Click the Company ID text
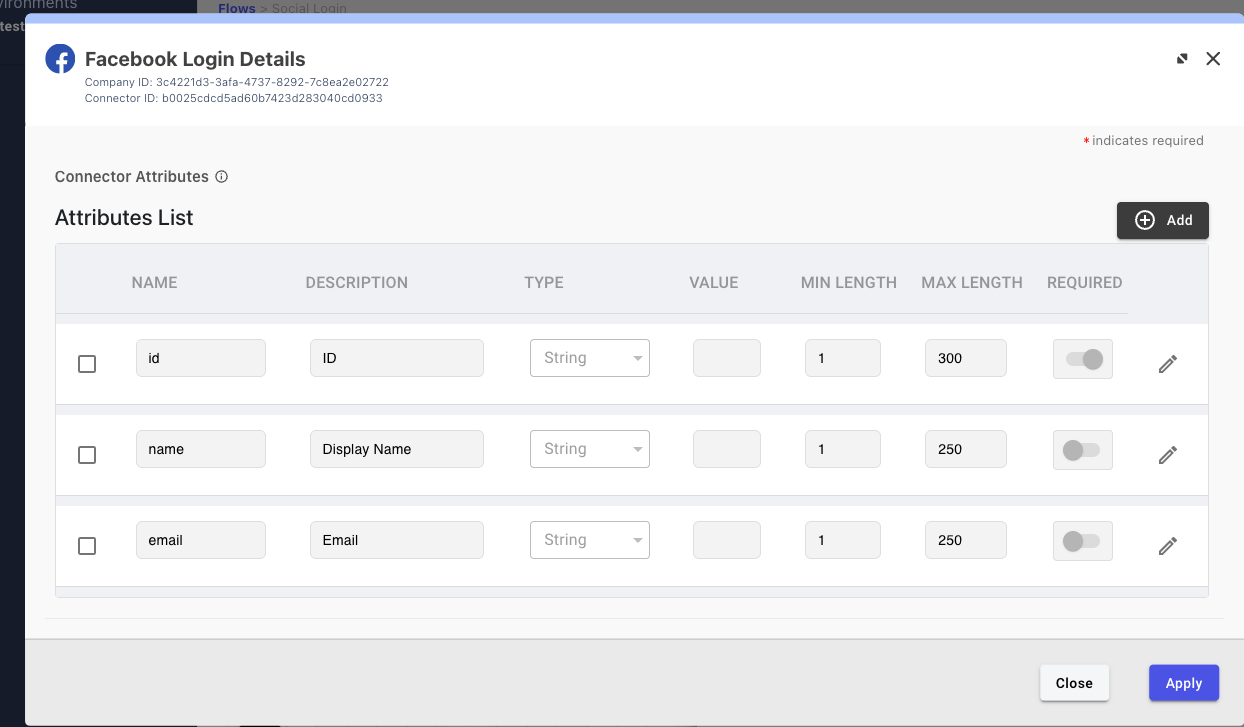Image resolution: width=1244 pixels, height=727 pixels. point(237,82)
